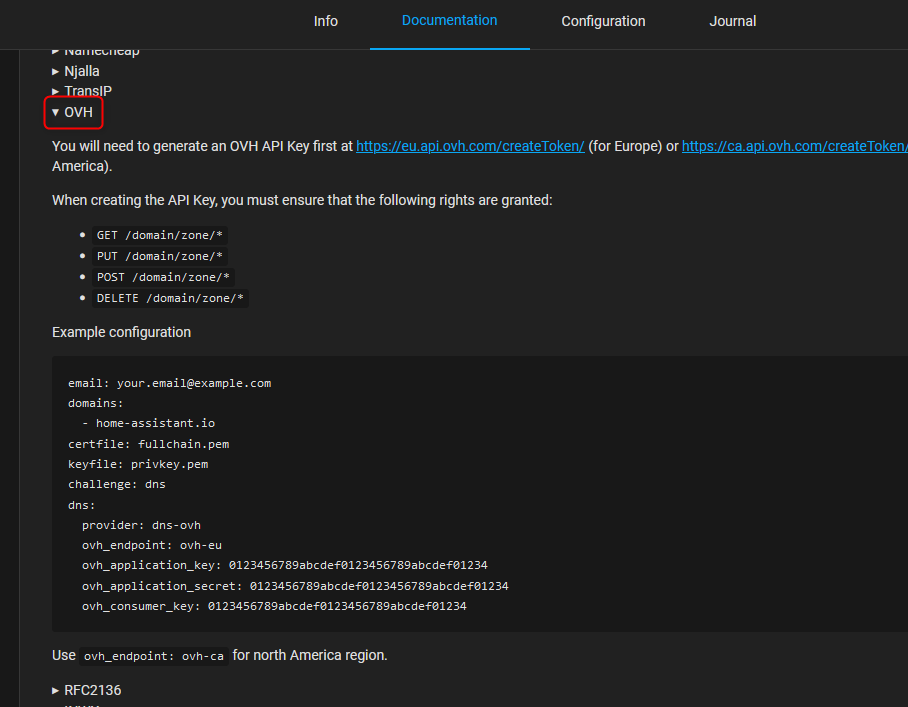
Task: Go to the Journal tab
Action: click(732, 21)
